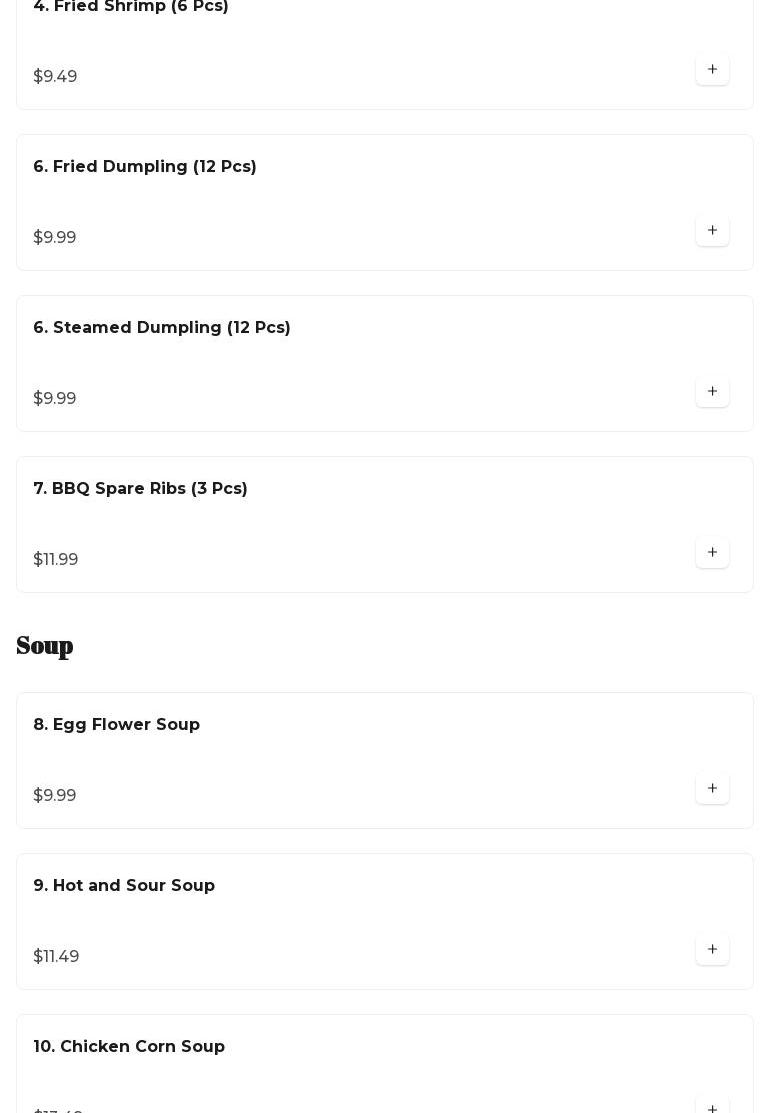Open the Egg Flower Soup item title
This screenshot has width=770, height=1113.
tap(116, 725)
